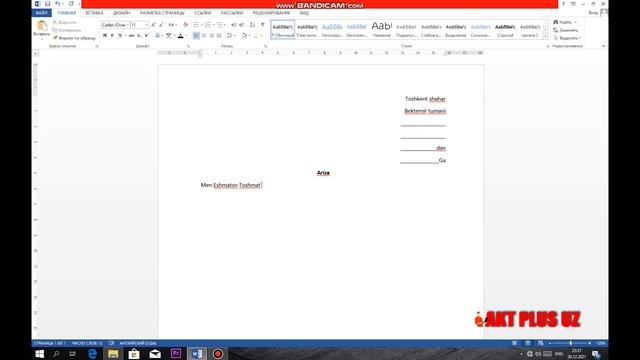Click the Cut (Вырезать) command
Screen dimensions: 640x360
coord(64,22)
